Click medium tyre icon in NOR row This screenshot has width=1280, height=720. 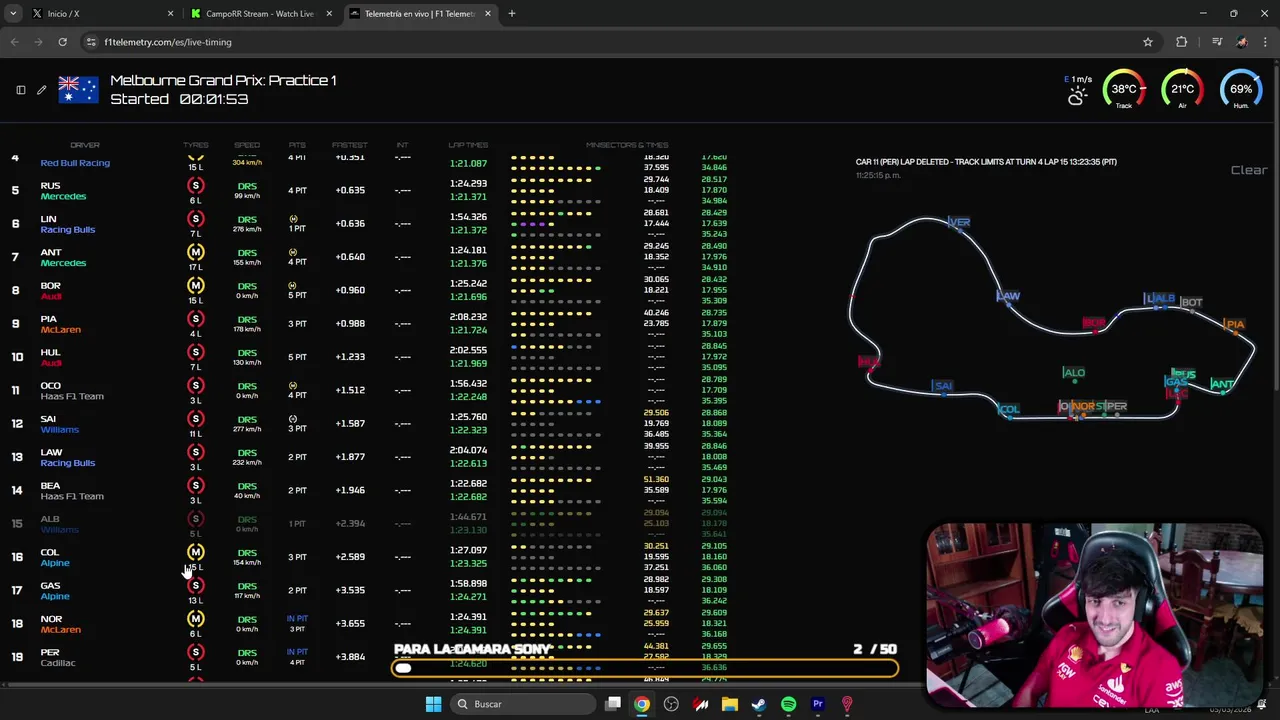[x=196, y=619]
